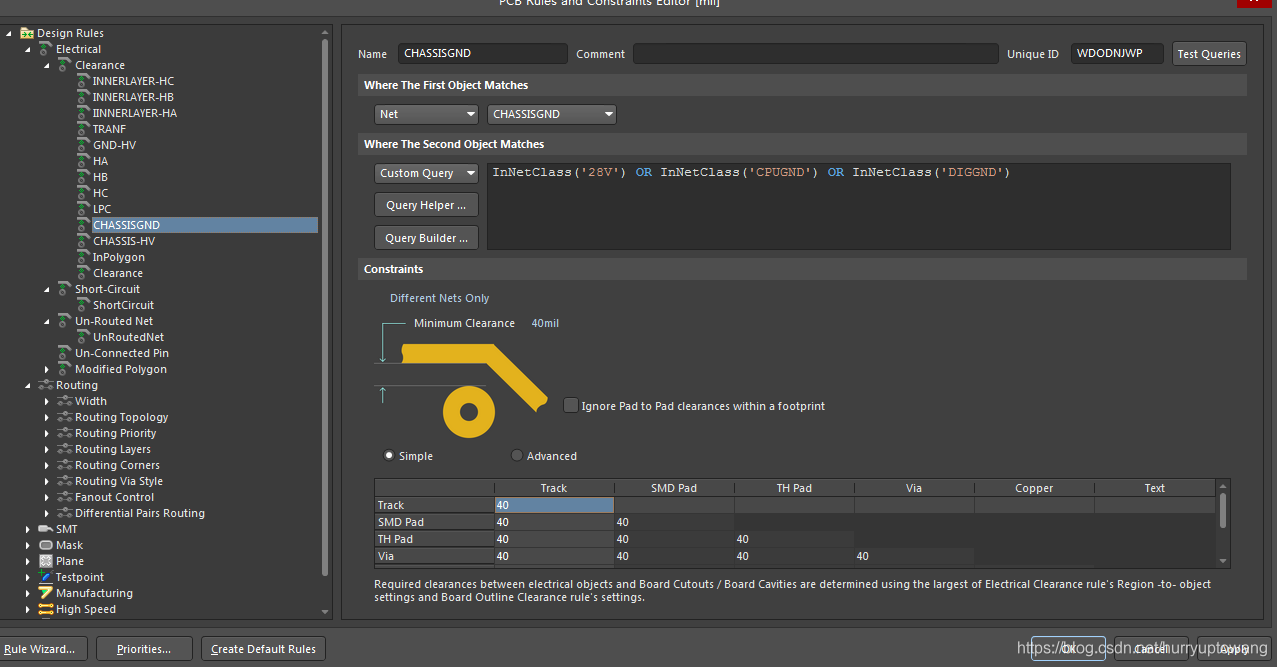Screen dimensions: 1277x667
Task: Click the Electrical category icon
Action: point(46,49)
